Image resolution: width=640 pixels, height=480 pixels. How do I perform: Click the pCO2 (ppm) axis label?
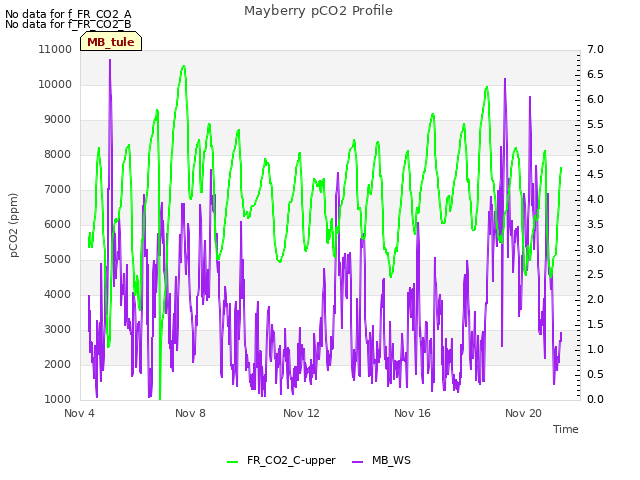tap(14, 225)
